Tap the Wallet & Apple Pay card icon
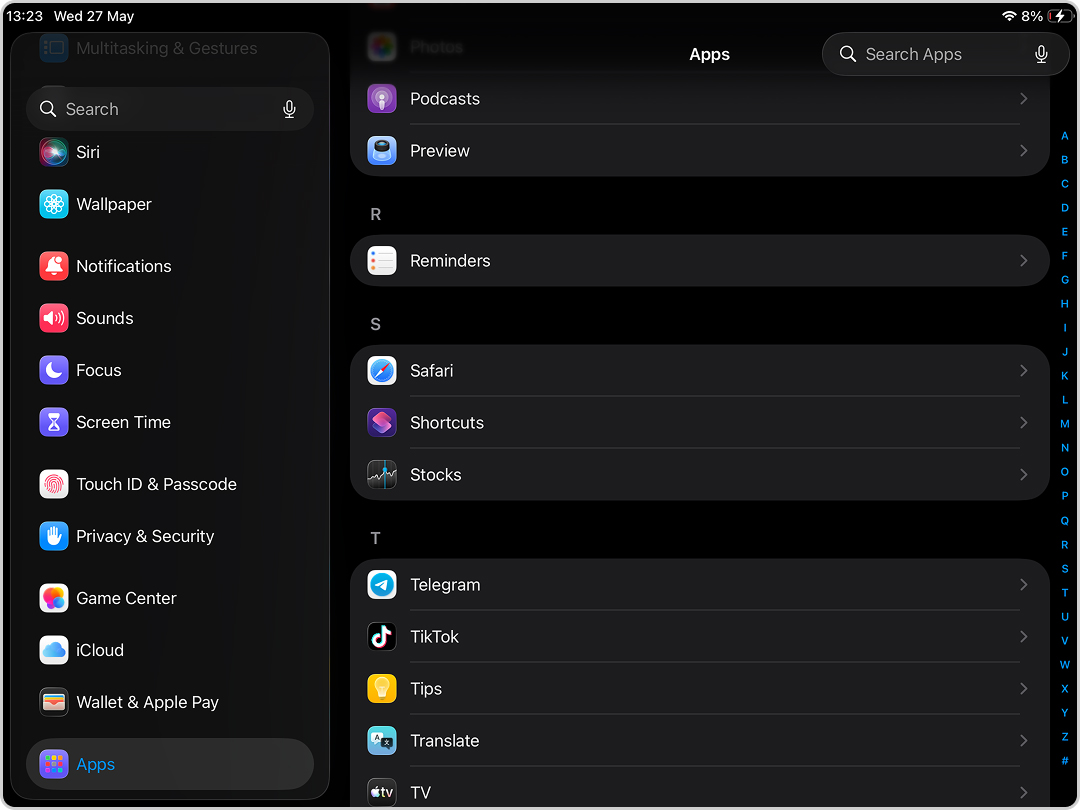The width and height of the screenshot is (1080, 810). coord(54,702)
